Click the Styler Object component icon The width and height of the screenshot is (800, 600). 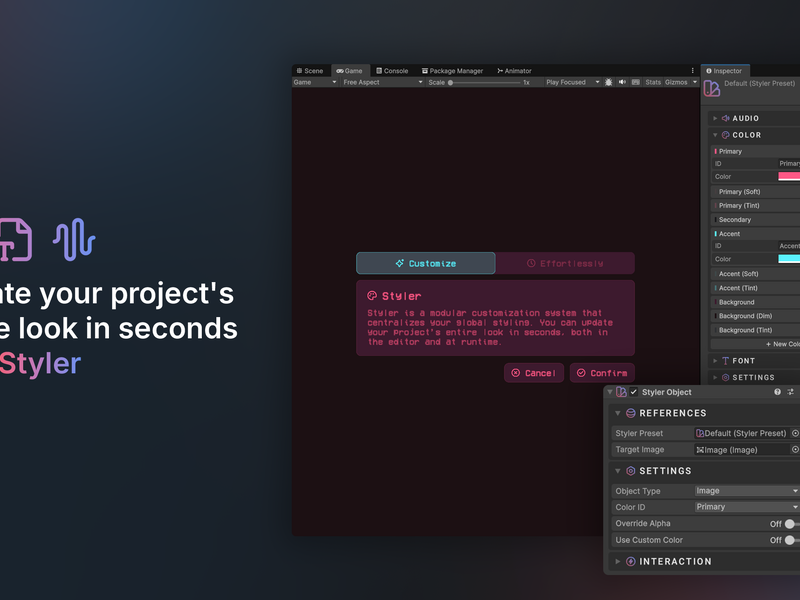[621, 392]
